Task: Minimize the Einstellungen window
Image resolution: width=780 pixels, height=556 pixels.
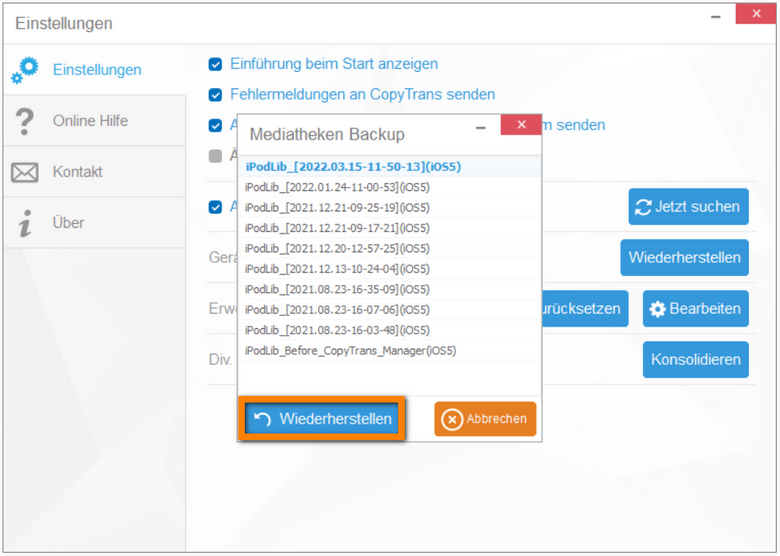Action: click(715, 17)
